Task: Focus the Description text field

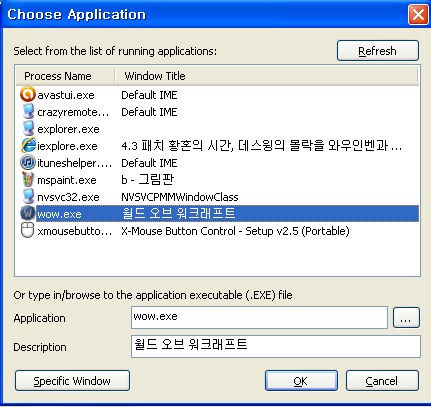Action: (276, 346)
